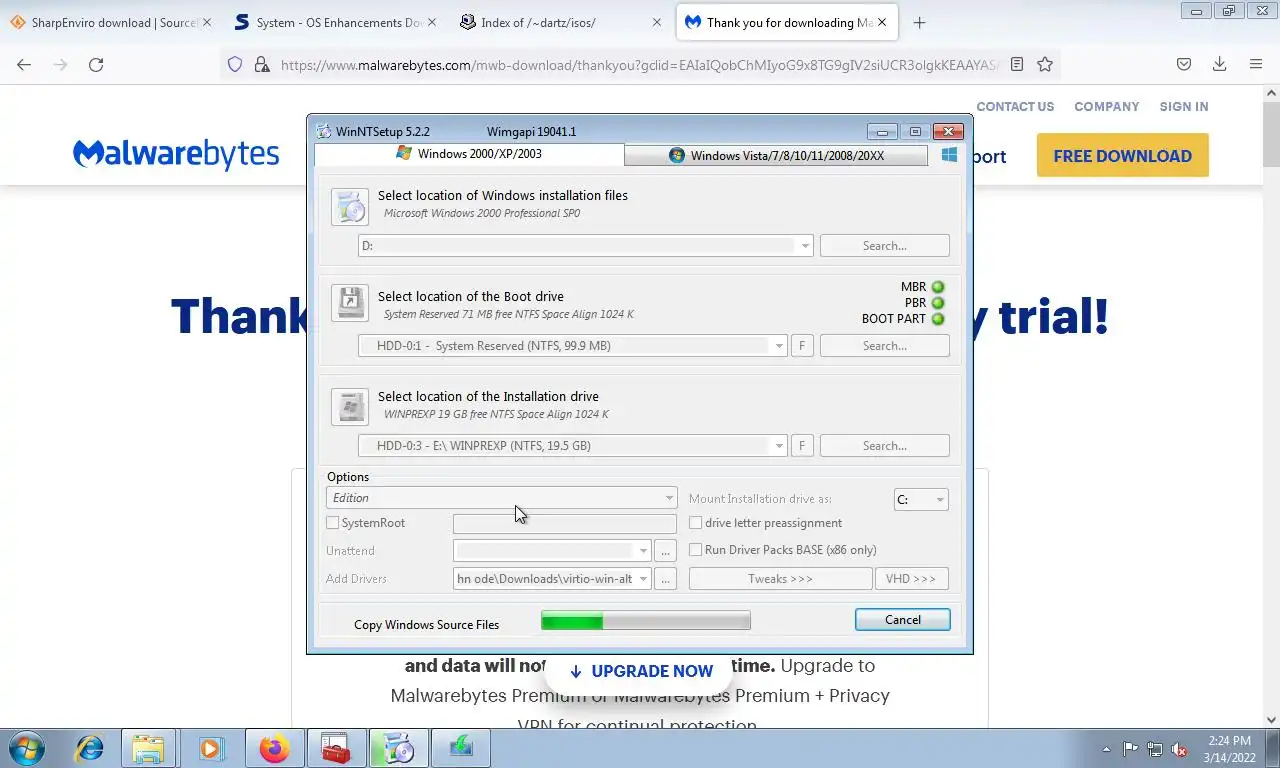Open Windows Media Player from the taskbar
This screenshot has width=1280, height=768.
(211, 748)
